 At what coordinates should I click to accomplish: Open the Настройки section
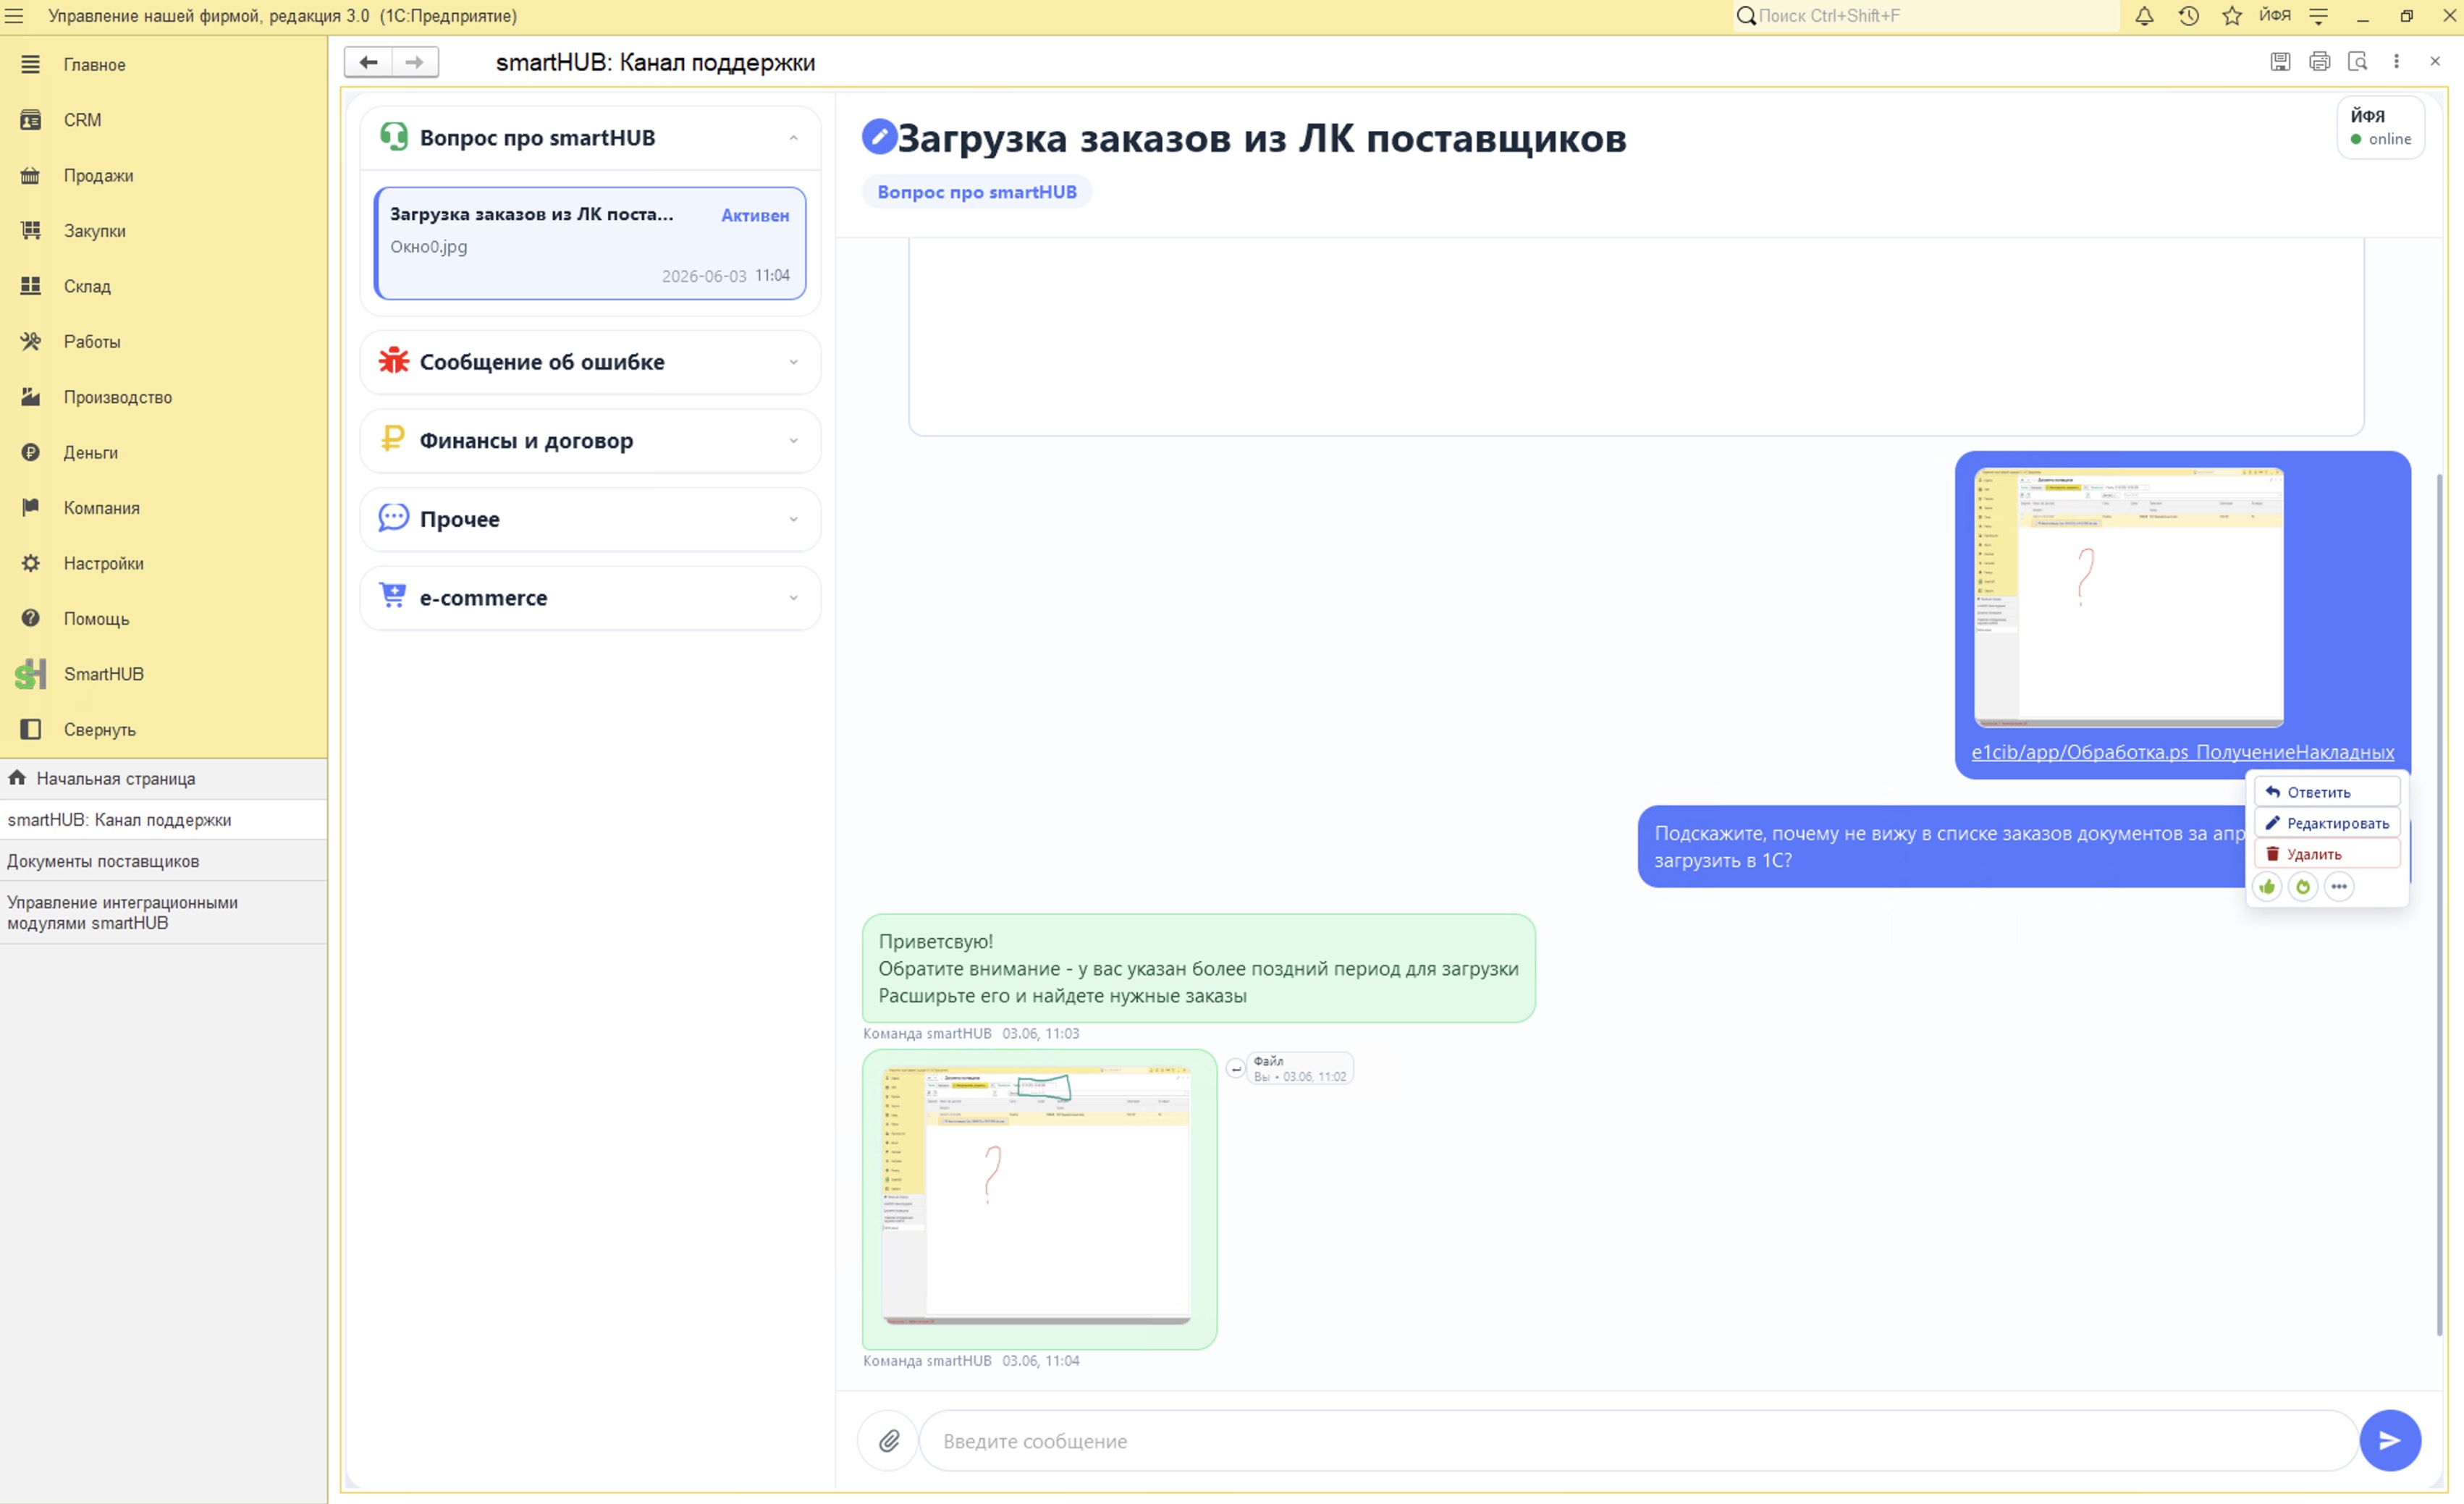pos(164,564)
